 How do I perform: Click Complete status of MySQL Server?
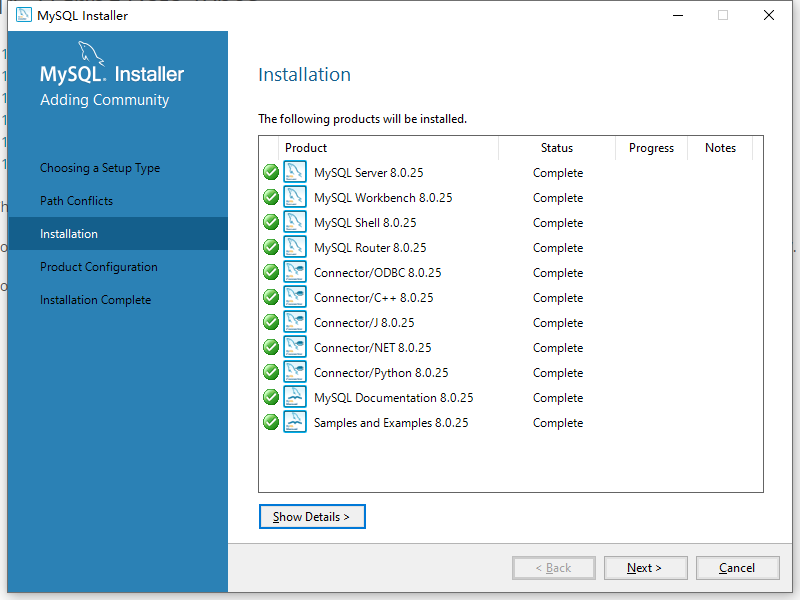(558, 173)
